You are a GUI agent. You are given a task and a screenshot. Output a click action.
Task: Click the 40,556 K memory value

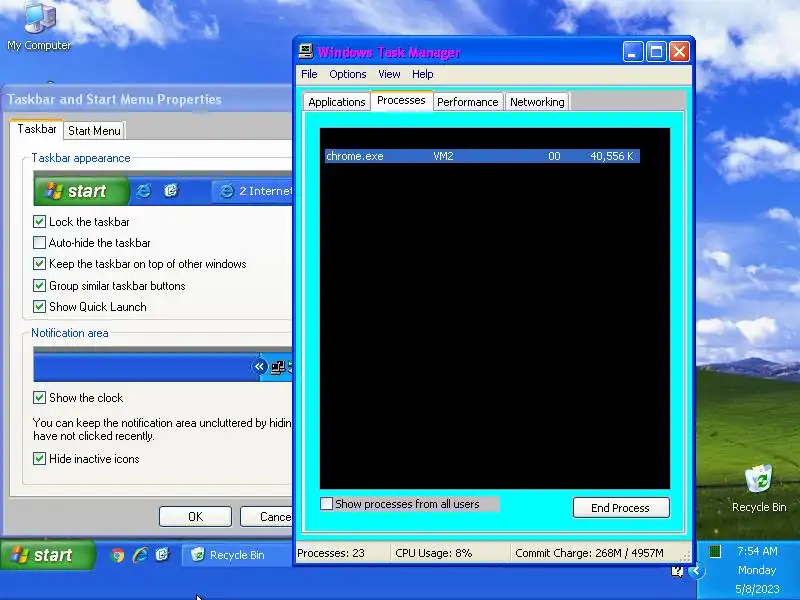coord(611,156)
